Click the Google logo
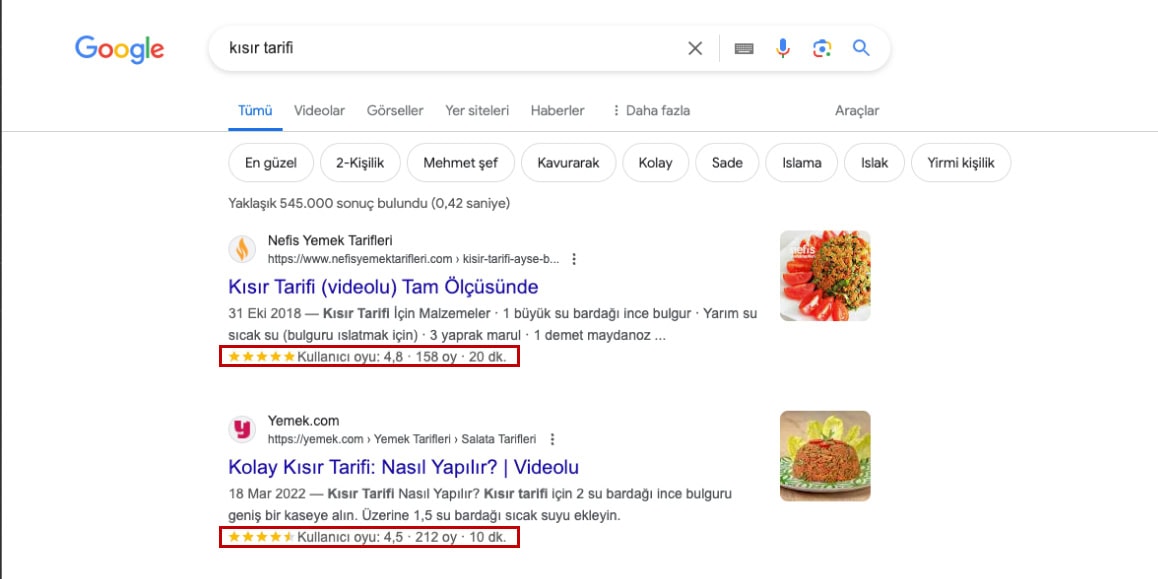The width and height of the screenshot is (1158, 579). coord(119,48)
